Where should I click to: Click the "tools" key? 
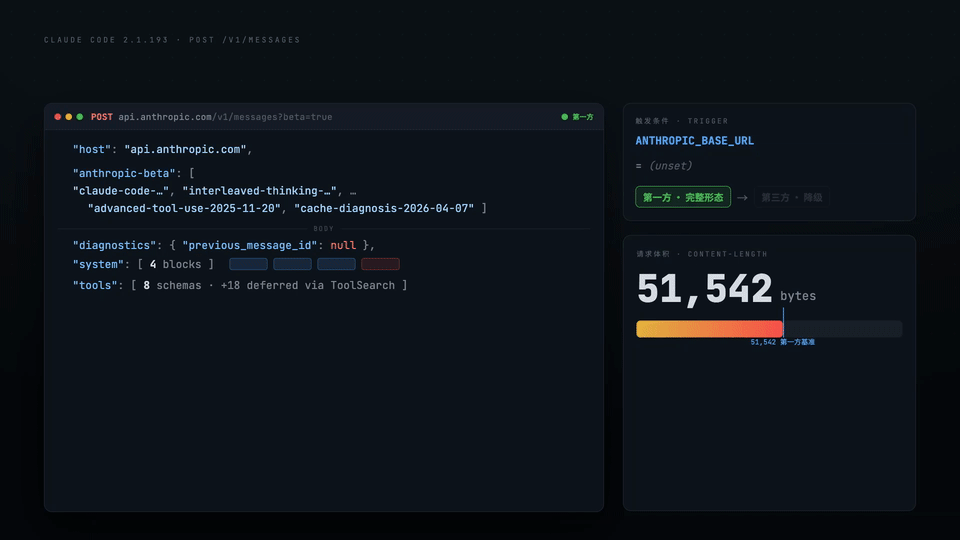point(95,285)
